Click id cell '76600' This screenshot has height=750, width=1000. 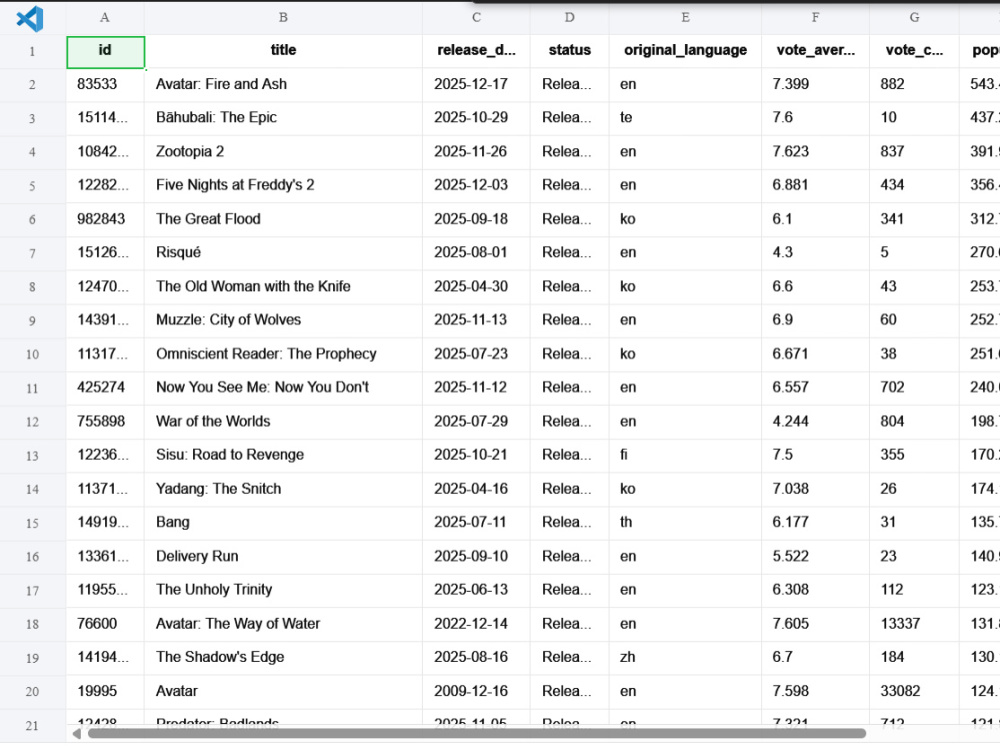(105, 624)
